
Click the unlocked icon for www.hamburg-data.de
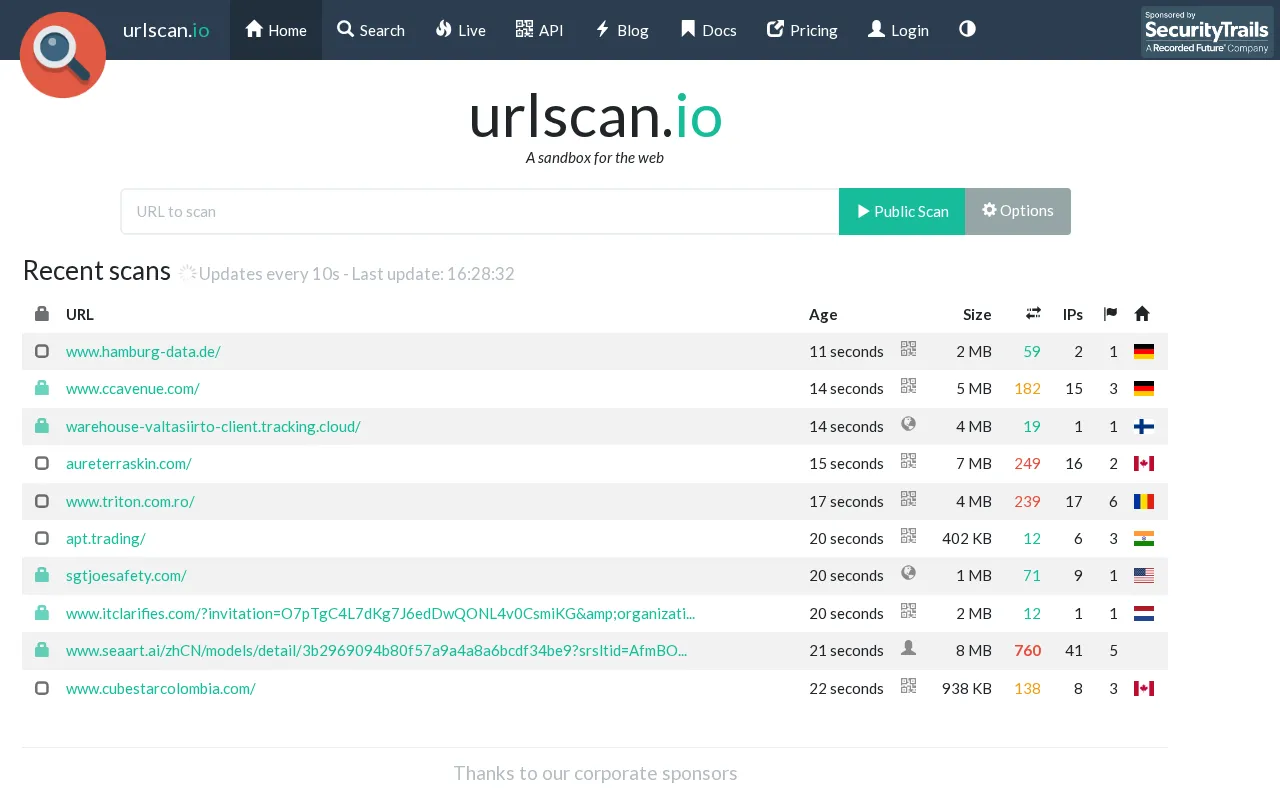tap(42, 351)
